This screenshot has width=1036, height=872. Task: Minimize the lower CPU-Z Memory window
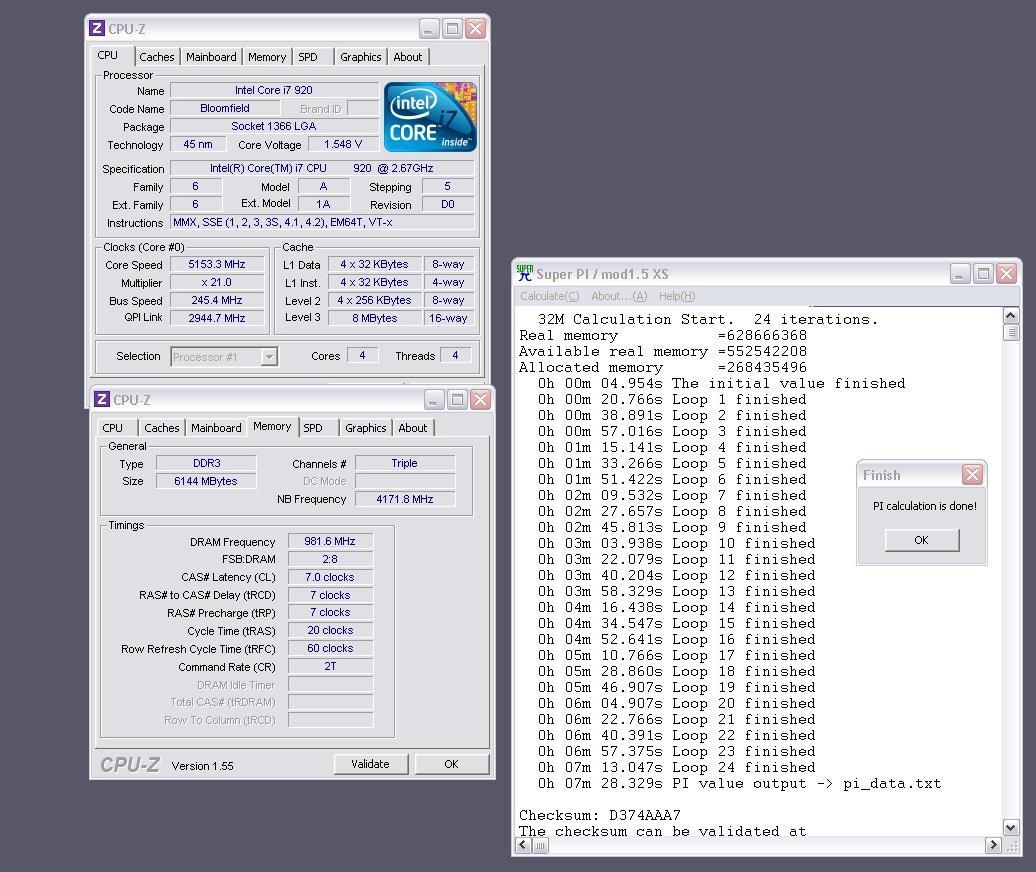[434, 399]
